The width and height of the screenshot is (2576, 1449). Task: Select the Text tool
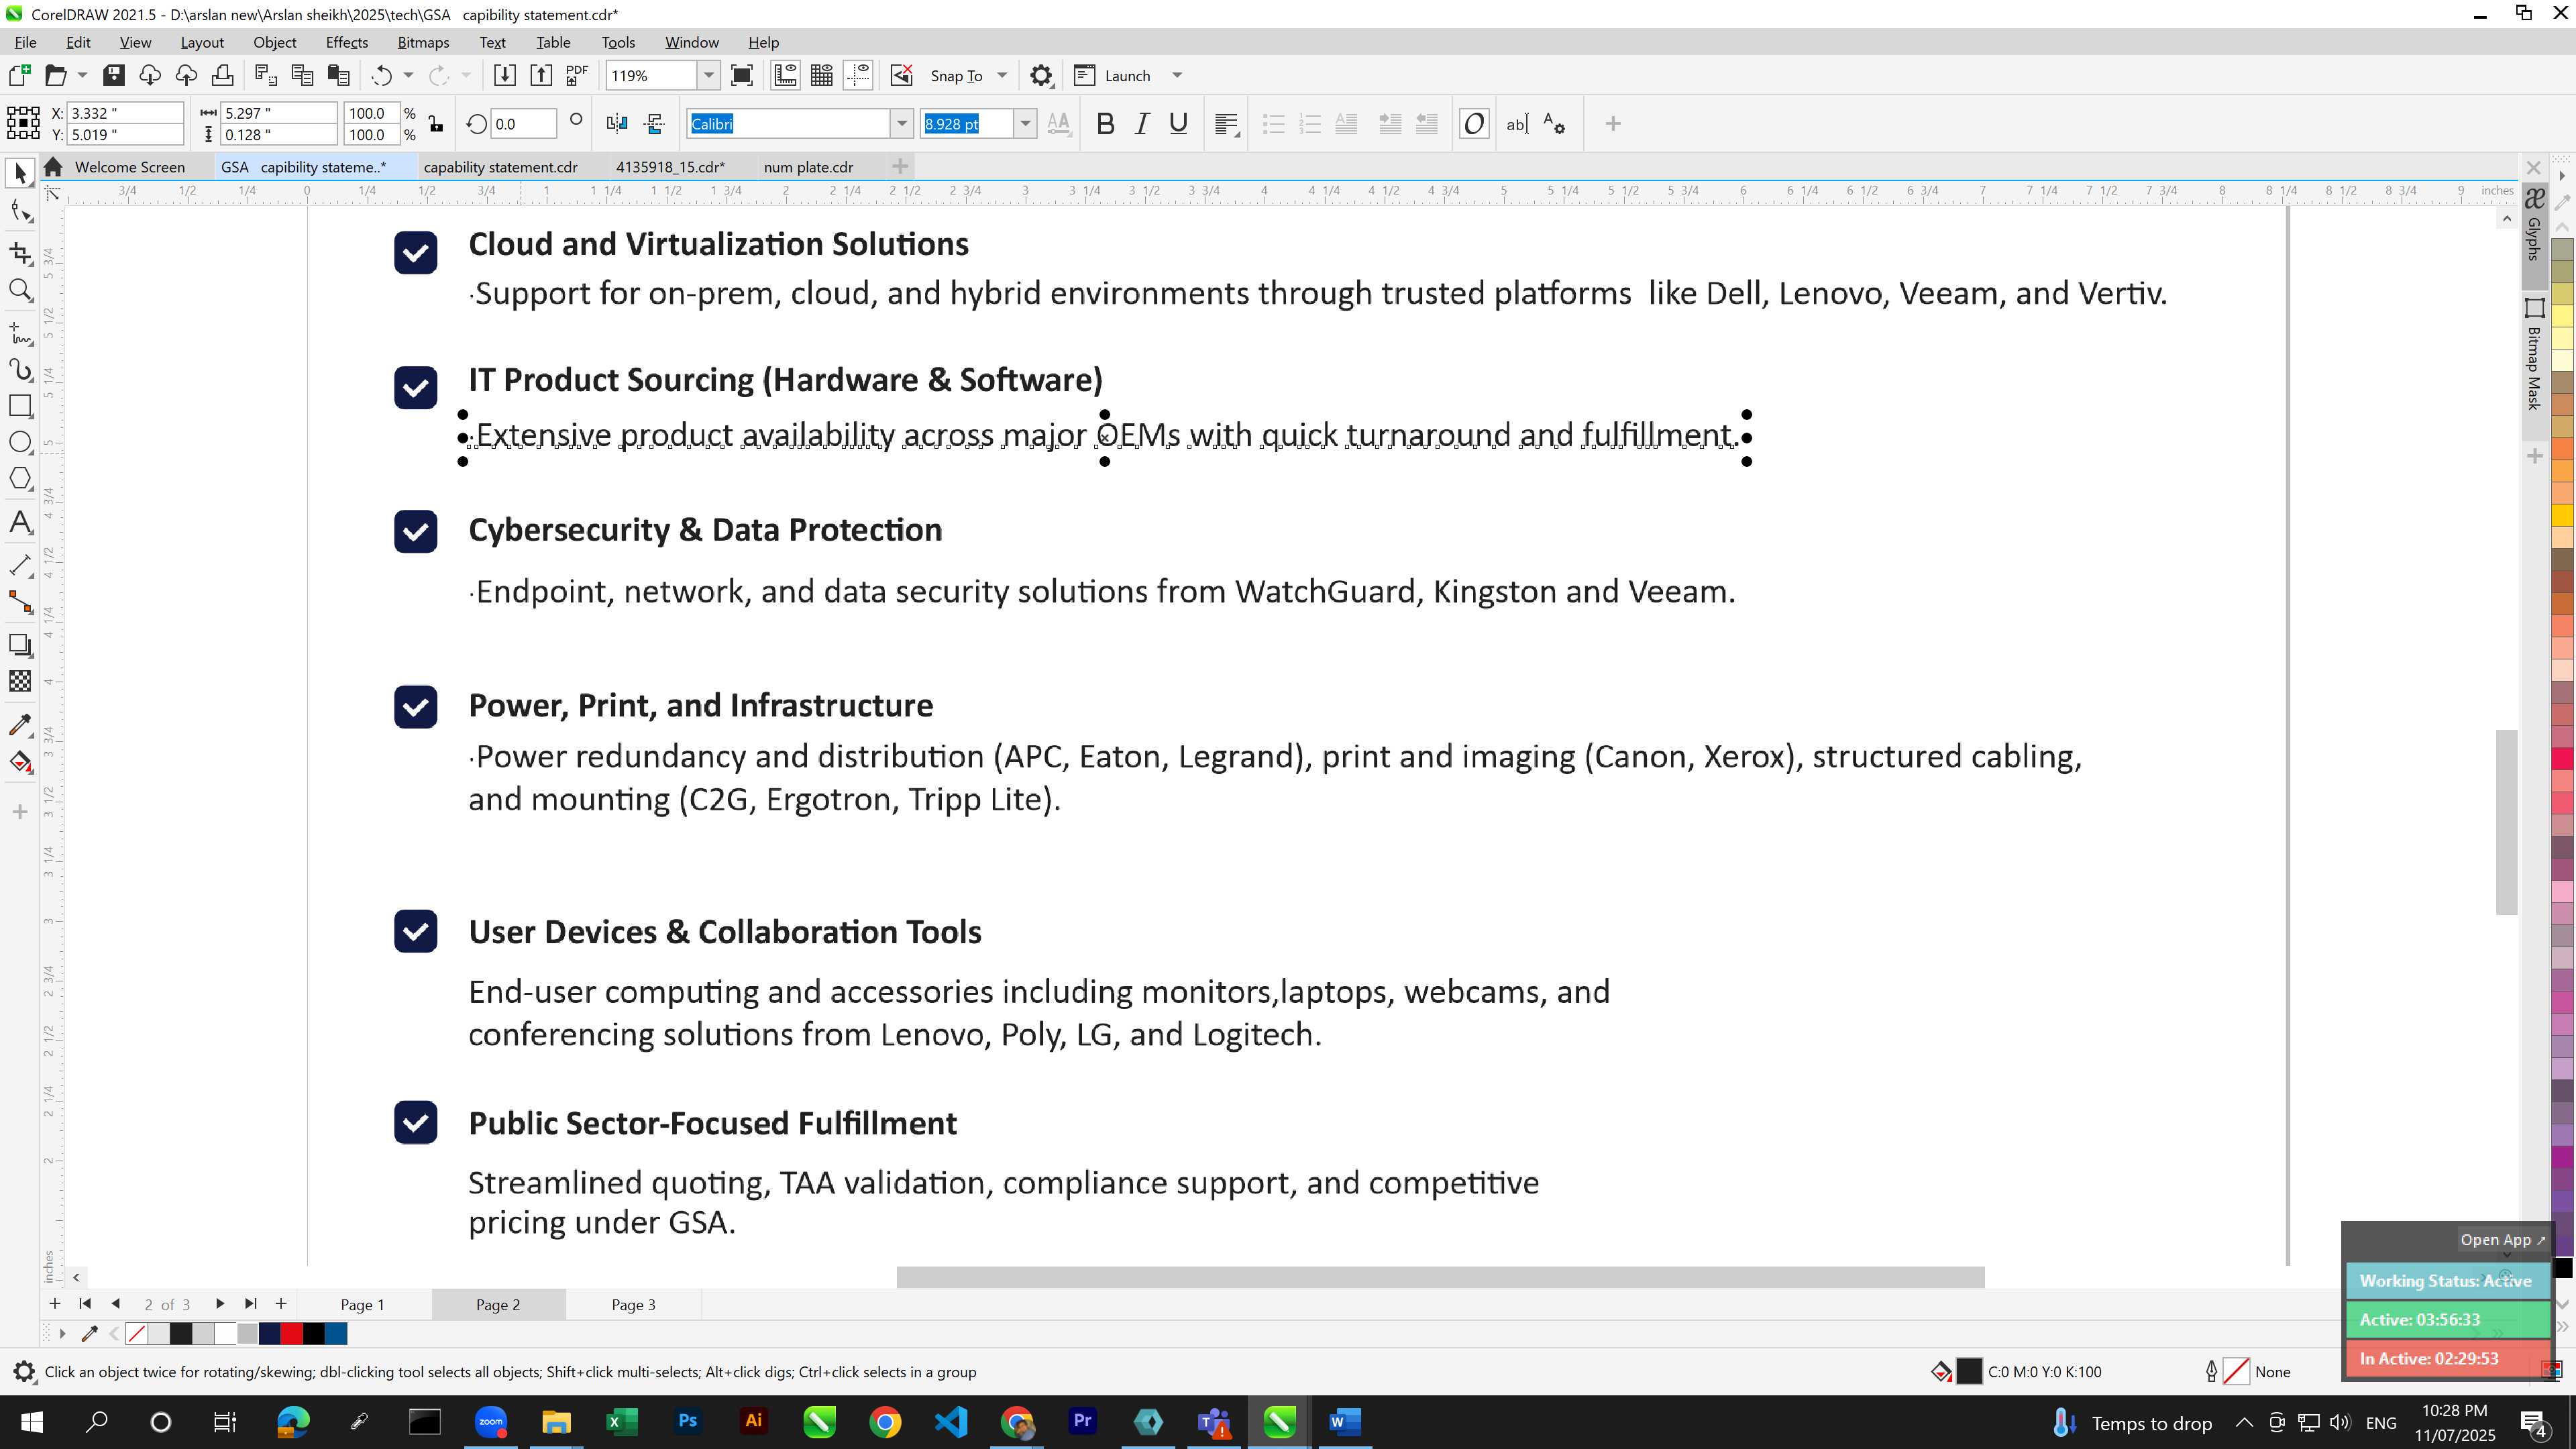click(20, 523)
